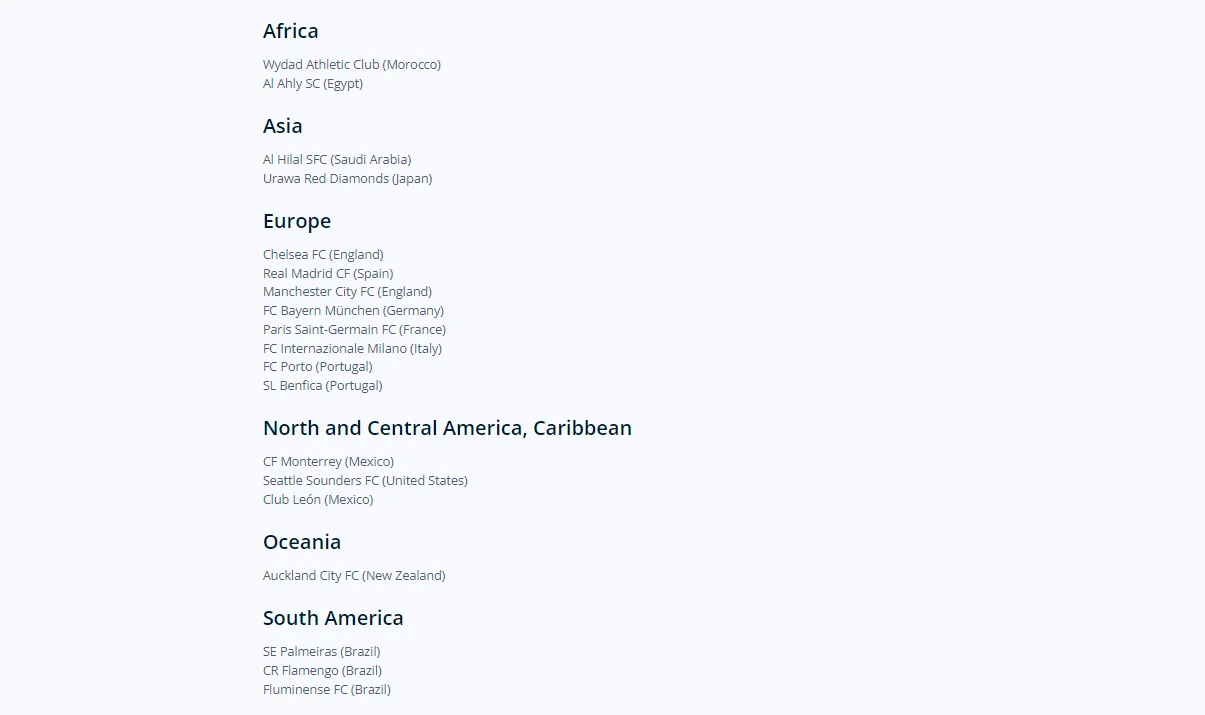Click the Asia section heading
The height and width of the screenshot is (715, 1205).
coord(283,126)
